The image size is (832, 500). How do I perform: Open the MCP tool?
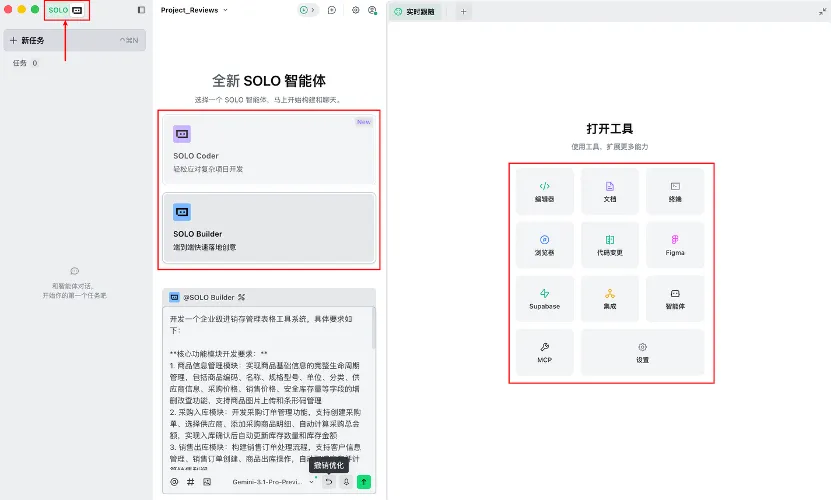point(544,352)
